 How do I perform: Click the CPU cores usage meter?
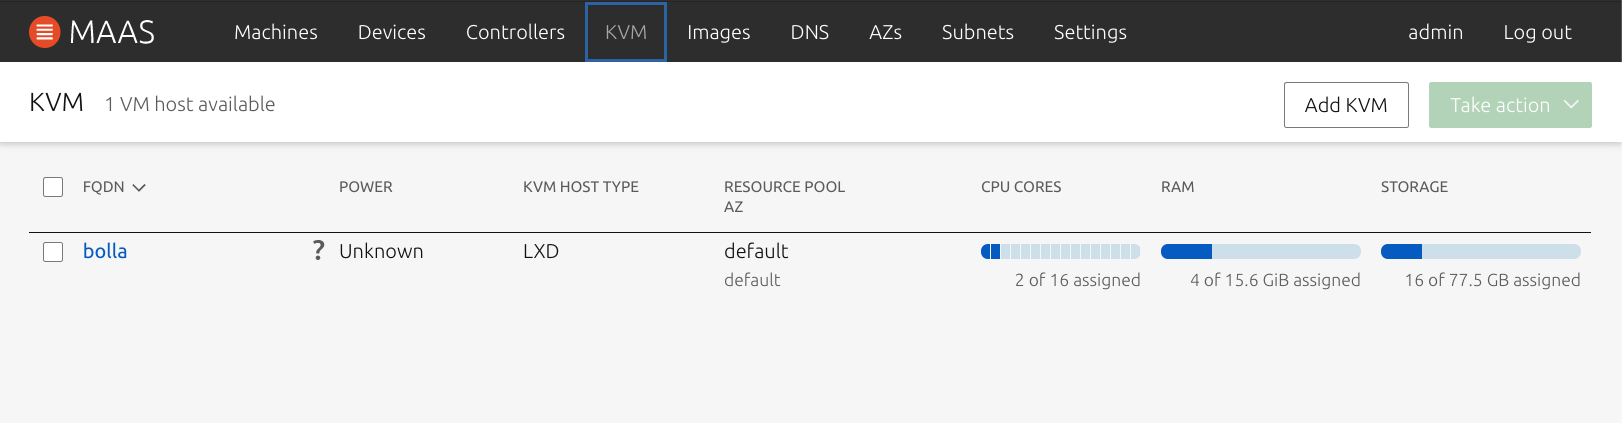[x=1060, y=252]
